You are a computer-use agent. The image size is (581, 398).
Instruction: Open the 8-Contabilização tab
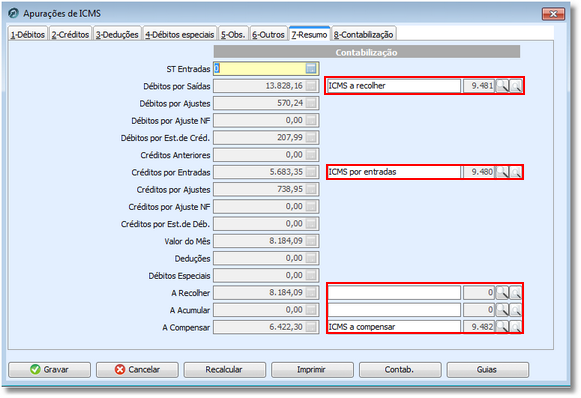(x=363, y=34)
